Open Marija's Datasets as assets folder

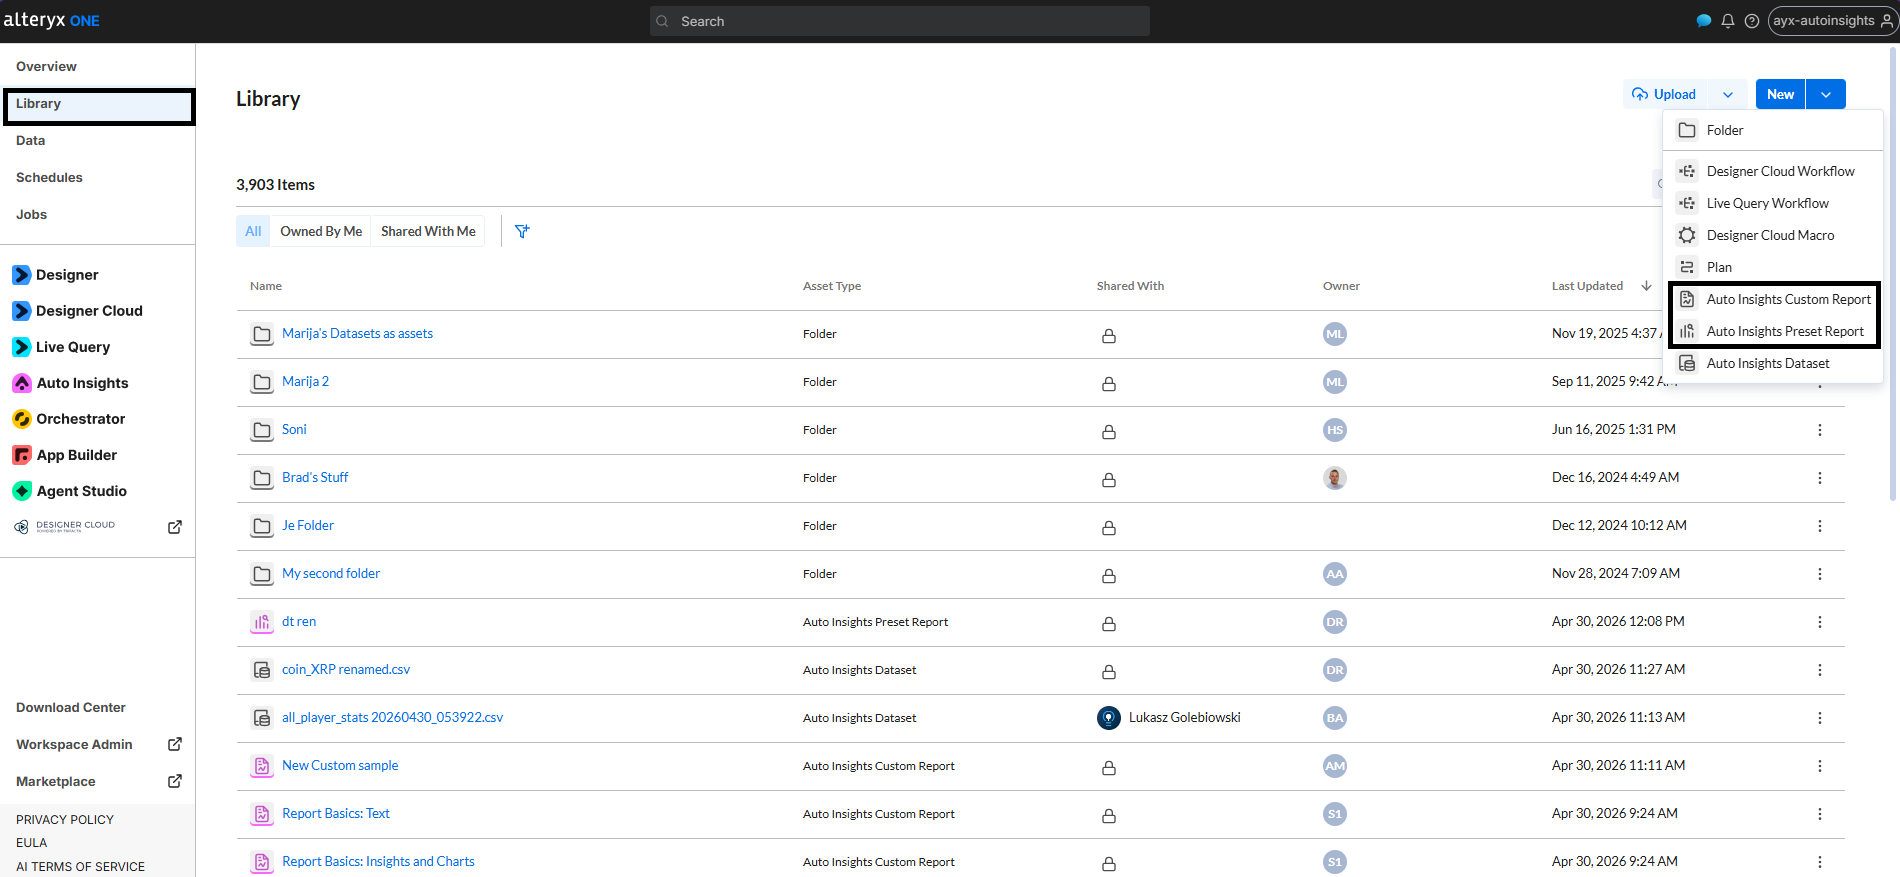click(x=357, y=334)
